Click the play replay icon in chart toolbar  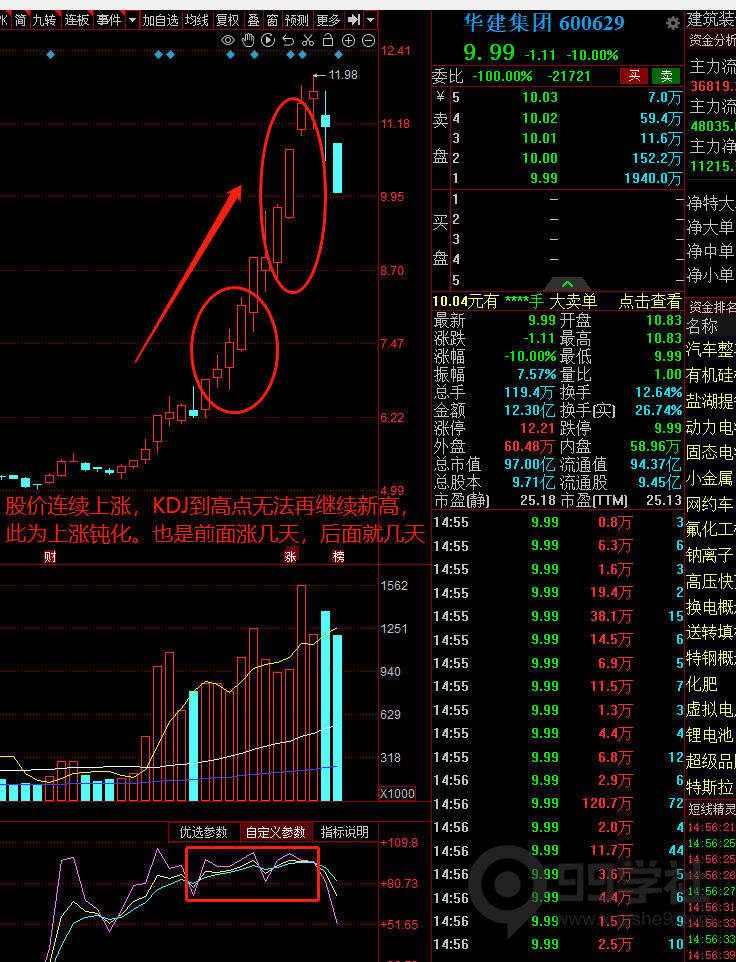pyautogui.click(x=268, y=40)
